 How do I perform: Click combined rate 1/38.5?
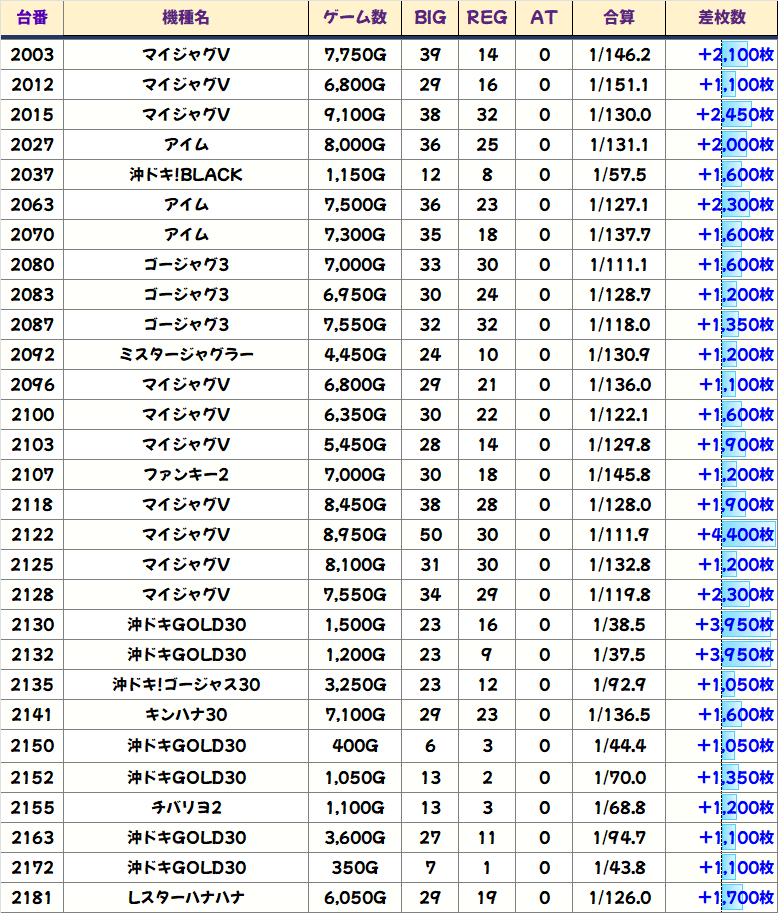(619, 625)
